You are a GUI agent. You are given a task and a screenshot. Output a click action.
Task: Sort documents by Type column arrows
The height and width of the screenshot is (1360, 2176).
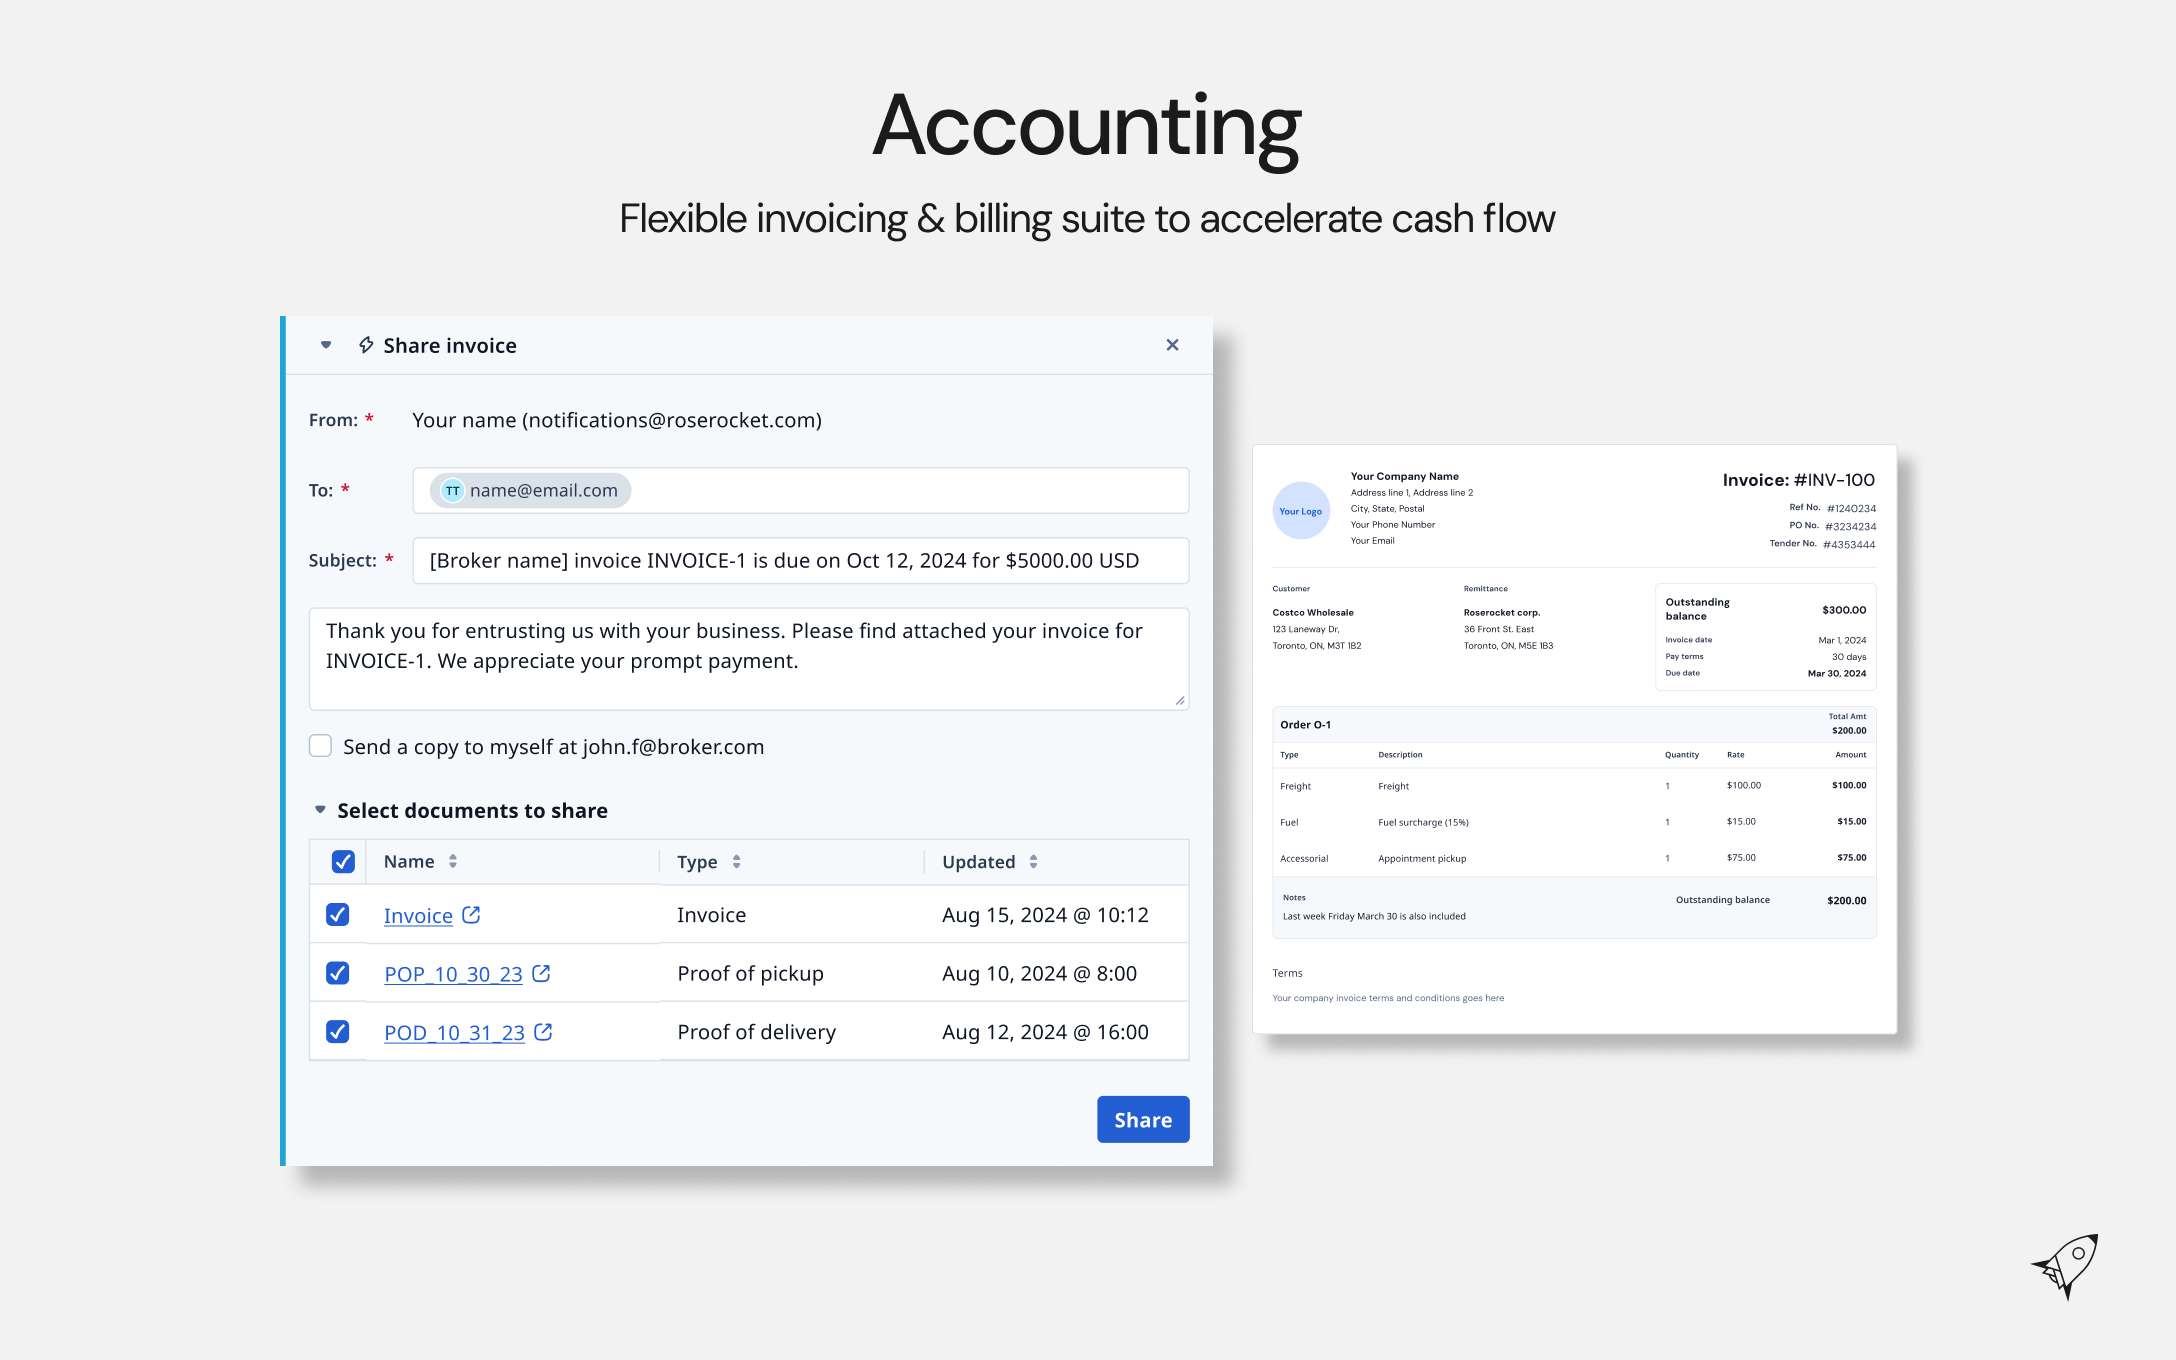(736, 861)
